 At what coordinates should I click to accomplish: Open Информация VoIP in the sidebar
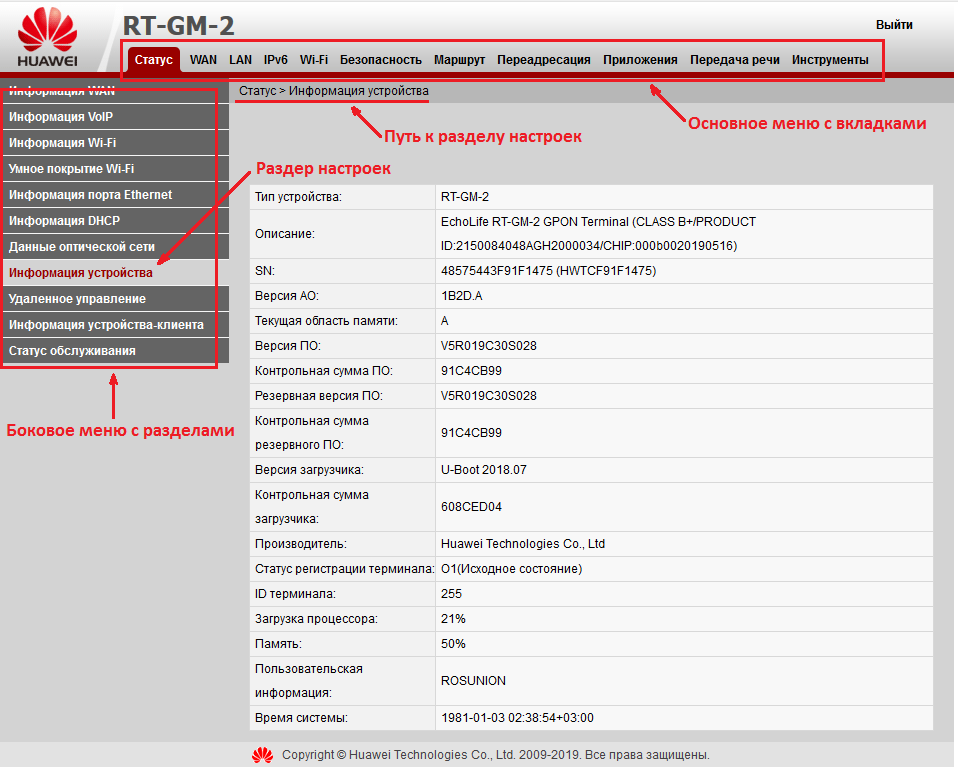[116, 117]
